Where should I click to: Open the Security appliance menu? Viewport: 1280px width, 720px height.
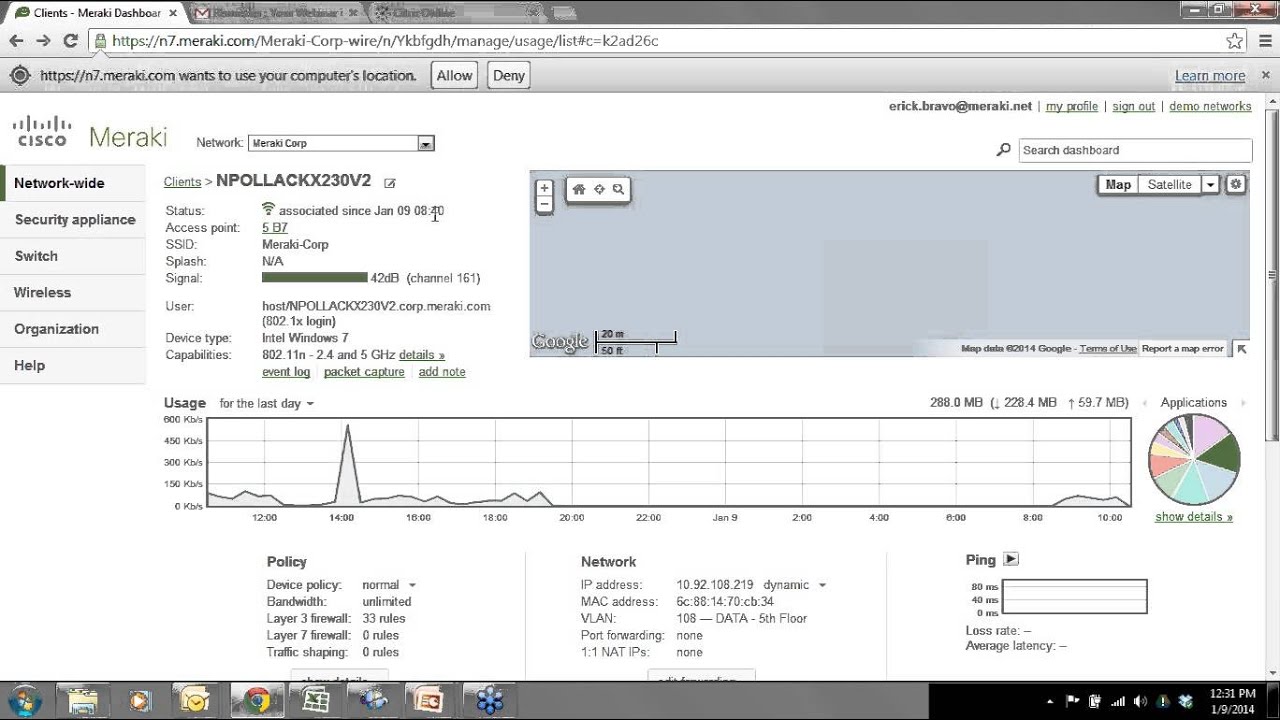point(73,220)
